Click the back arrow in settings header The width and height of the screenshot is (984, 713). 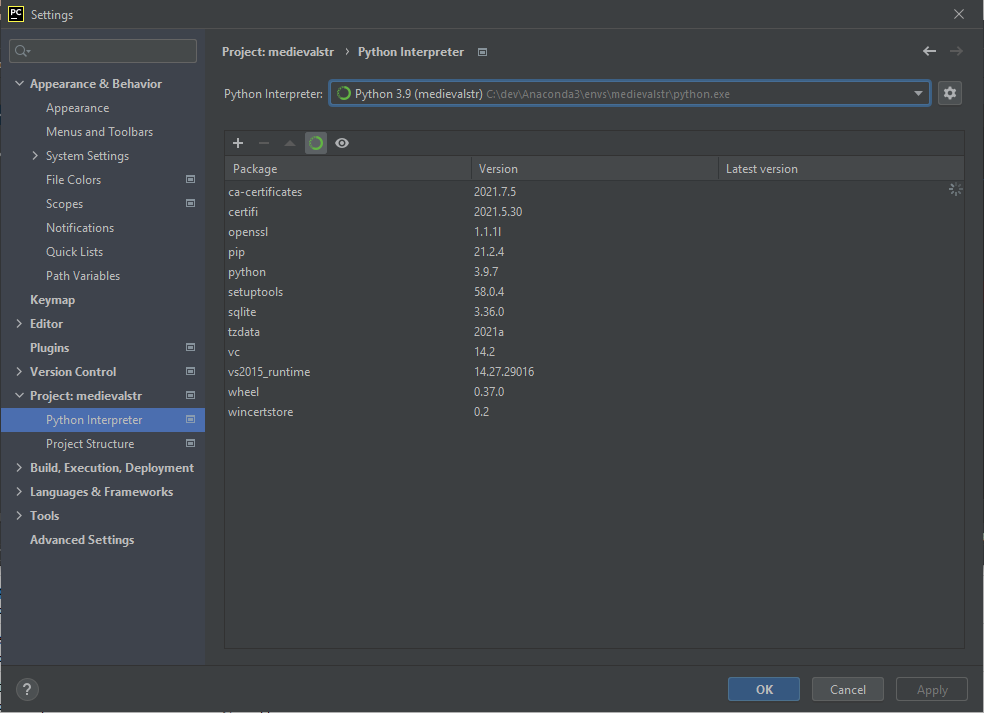[929, 51]
